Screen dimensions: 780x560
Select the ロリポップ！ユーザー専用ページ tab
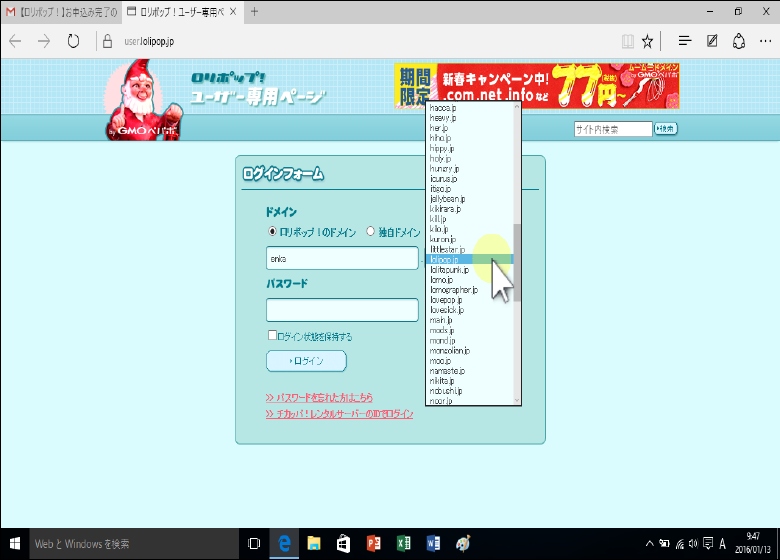(183, 11)
